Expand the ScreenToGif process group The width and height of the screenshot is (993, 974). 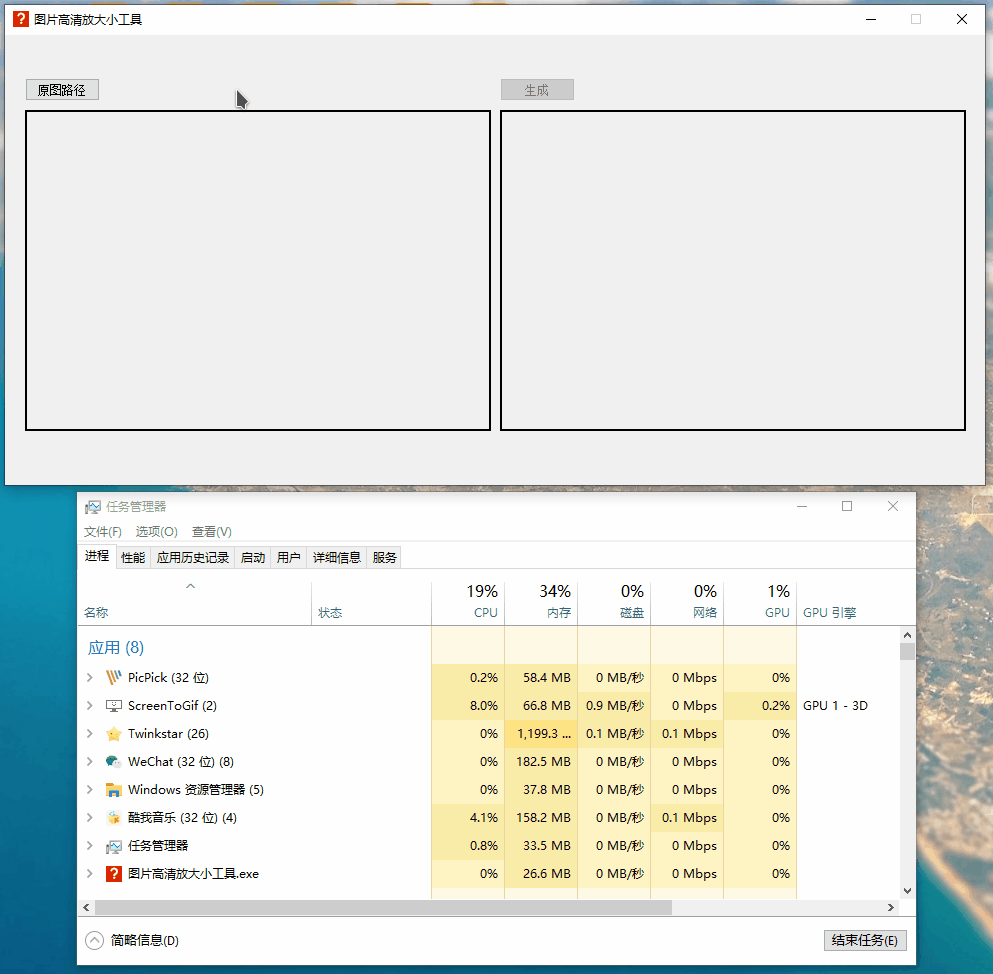90,705
